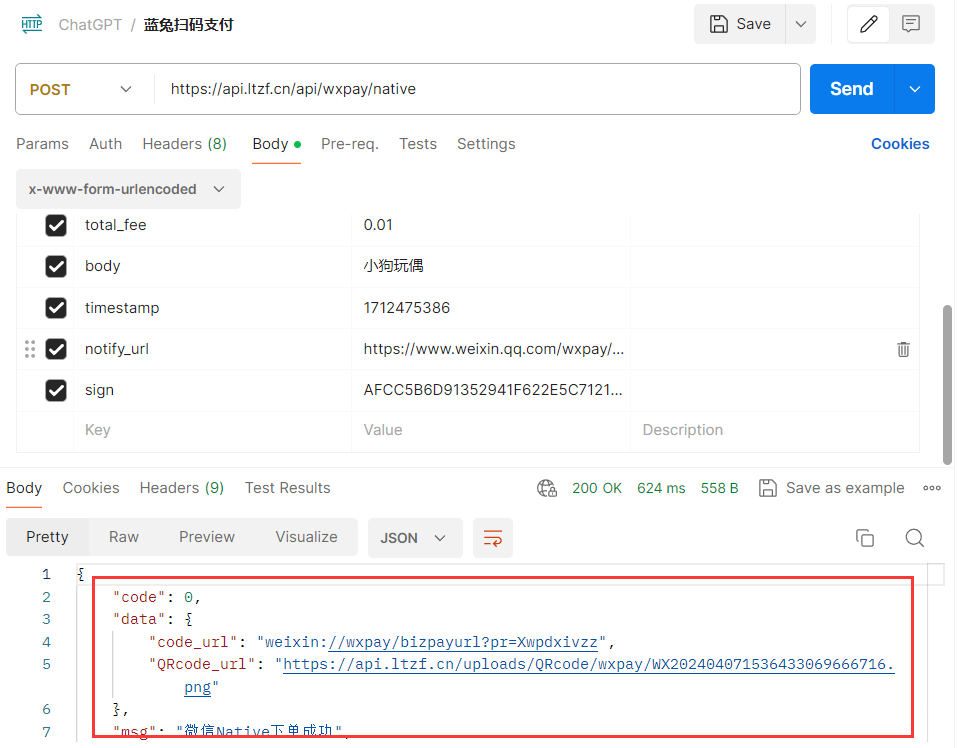Screen dimensions: 959x748
Task: Click the ChatGPT collection breadcrumb
Action: click(90, 24)
